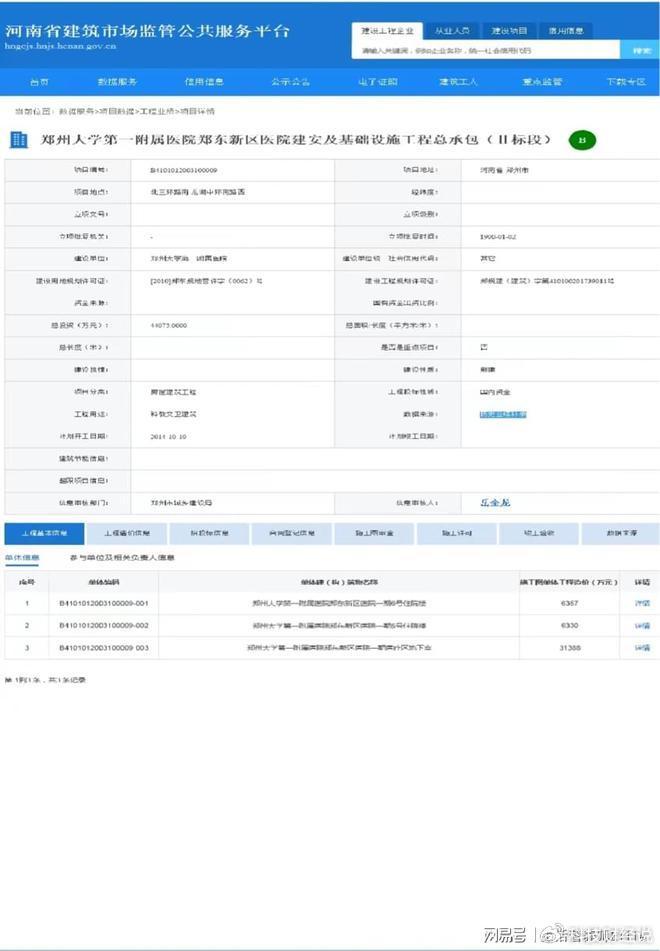Click the blue building icon beside project title
This screenshot has width=660, height=951.
click(x=18, y=140)
